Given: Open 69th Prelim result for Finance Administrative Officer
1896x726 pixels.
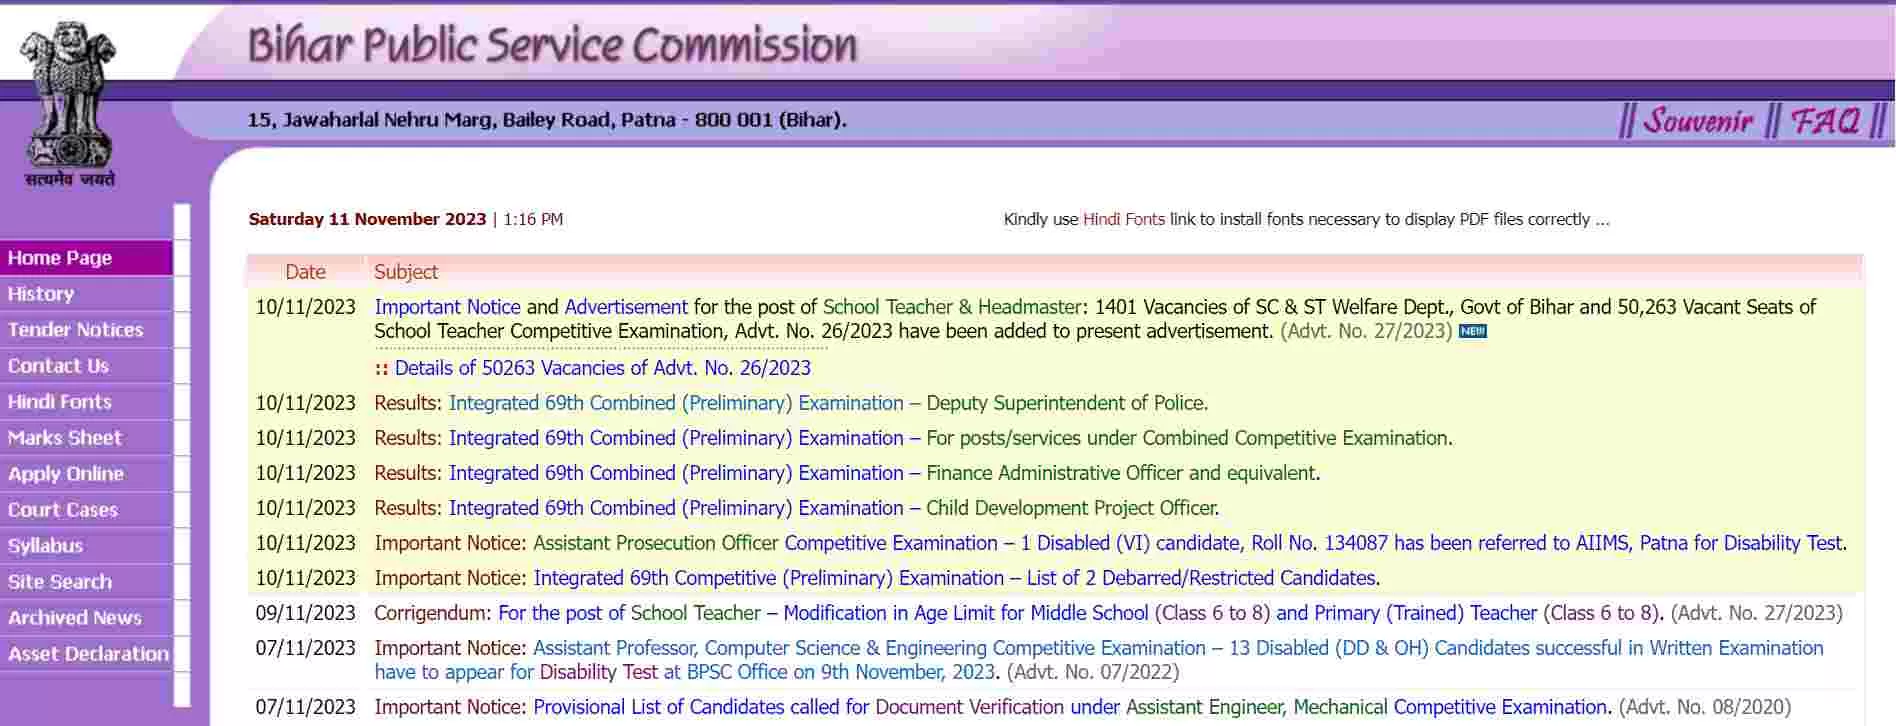Looking at the screenshot, I should pos(884,473).
